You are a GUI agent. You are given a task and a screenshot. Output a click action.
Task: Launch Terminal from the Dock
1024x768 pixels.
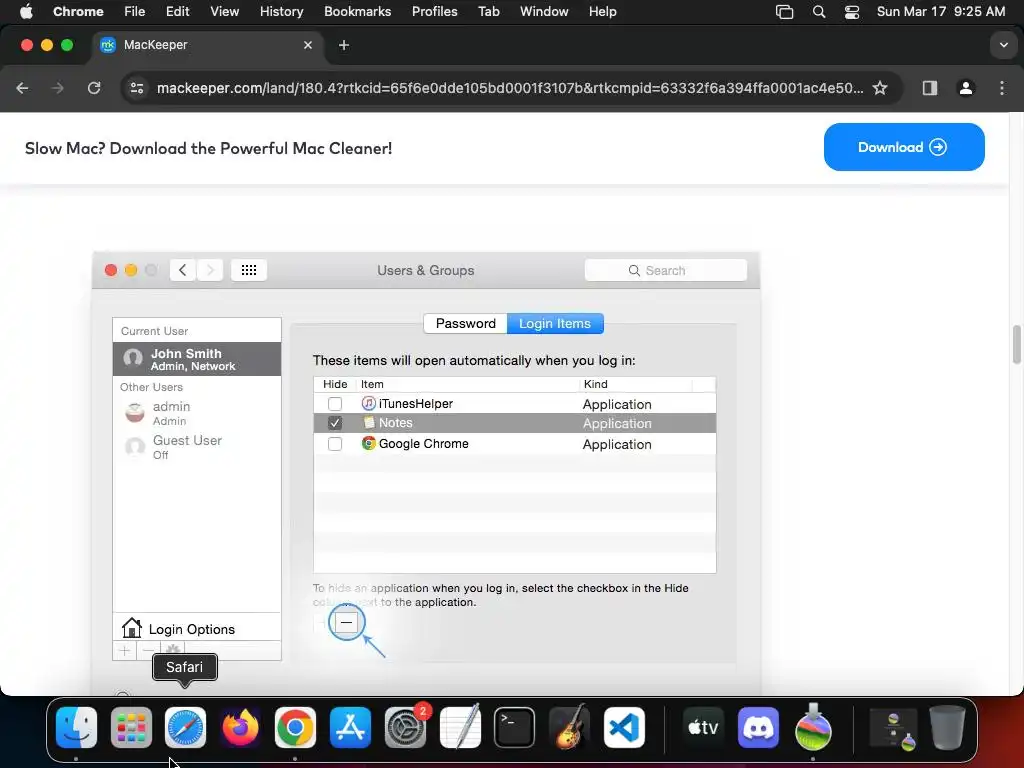[515, 727]
